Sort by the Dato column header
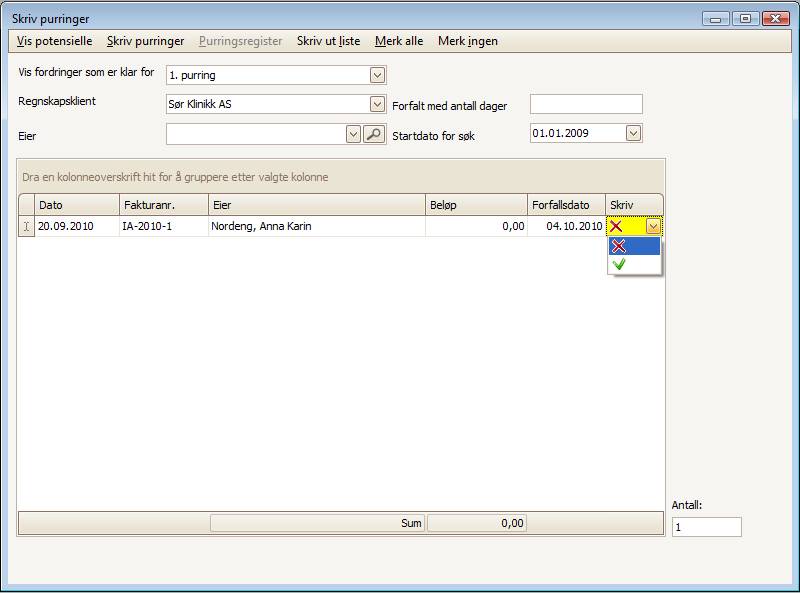Image resolution: width=800 pixels, height=593 pixels. click(77, 205)
